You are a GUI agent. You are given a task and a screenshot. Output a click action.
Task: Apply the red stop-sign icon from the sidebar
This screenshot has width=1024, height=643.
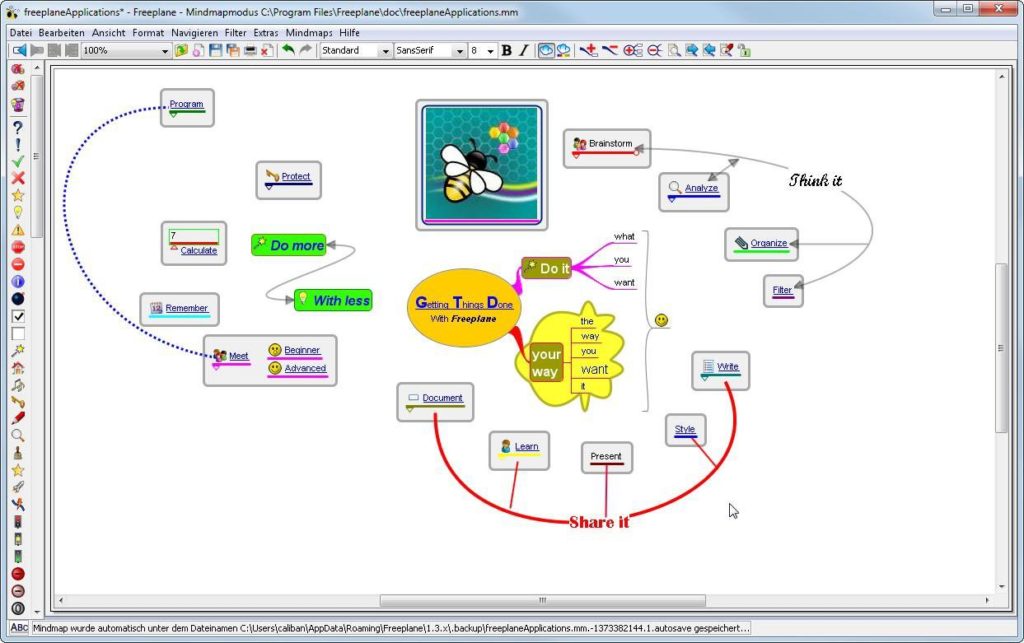18,247
